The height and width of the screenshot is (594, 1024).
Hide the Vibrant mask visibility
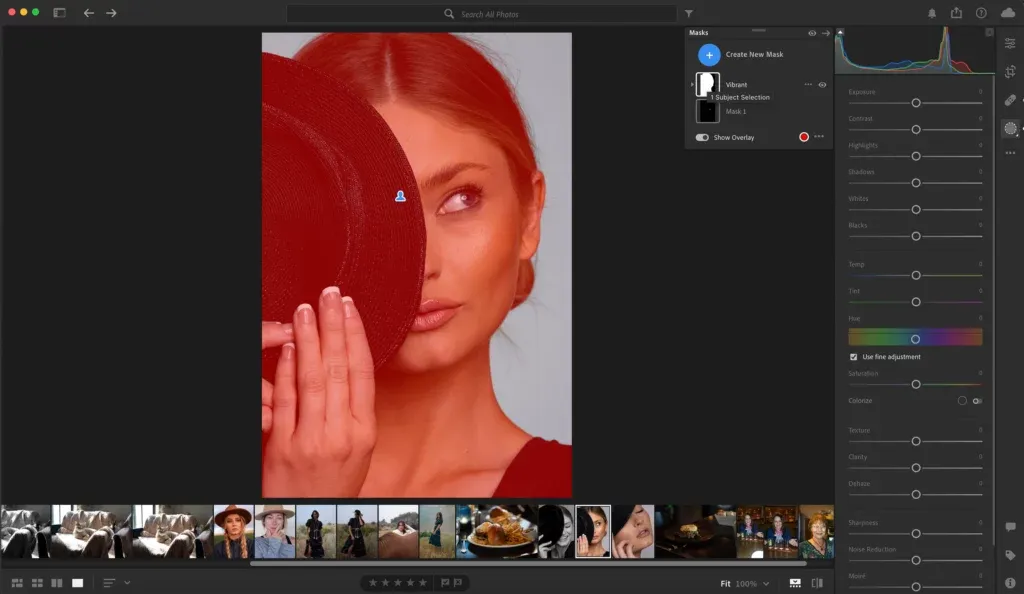pyautogui.click(x=822, y=85)
